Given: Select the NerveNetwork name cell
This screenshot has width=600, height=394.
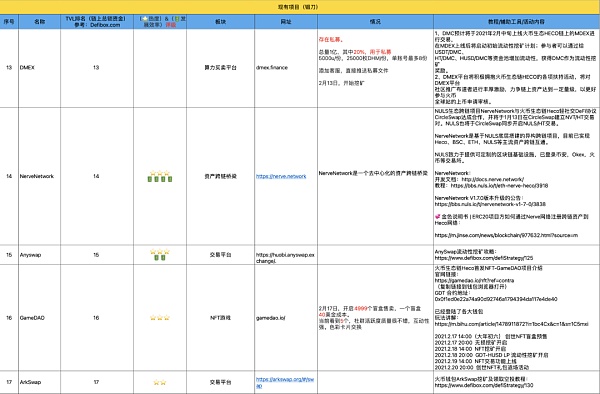Looking at the screenshot, I should click(x=39, y=176).
